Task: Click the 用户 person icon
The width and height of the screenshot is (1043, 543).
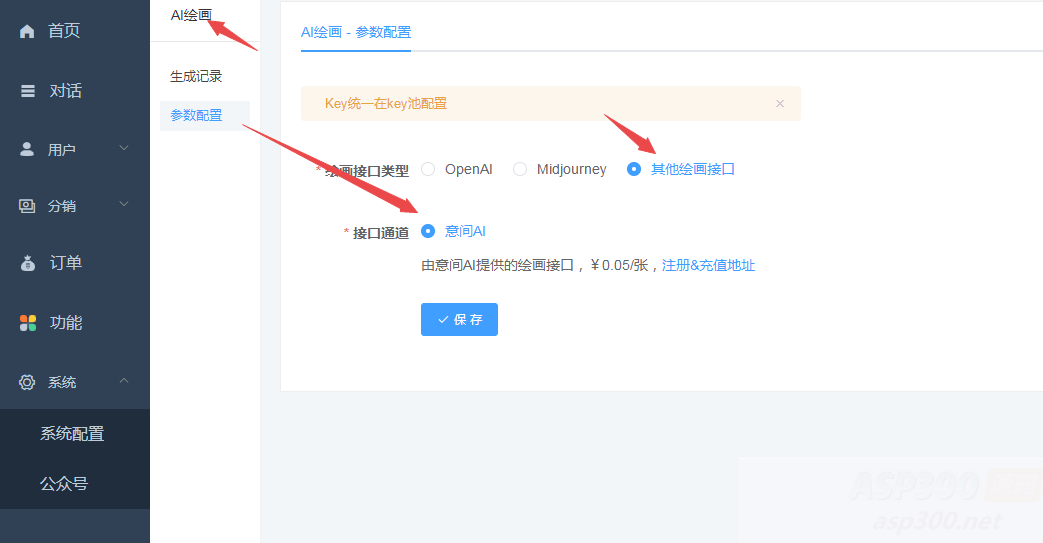Action: tap(28, 149)
